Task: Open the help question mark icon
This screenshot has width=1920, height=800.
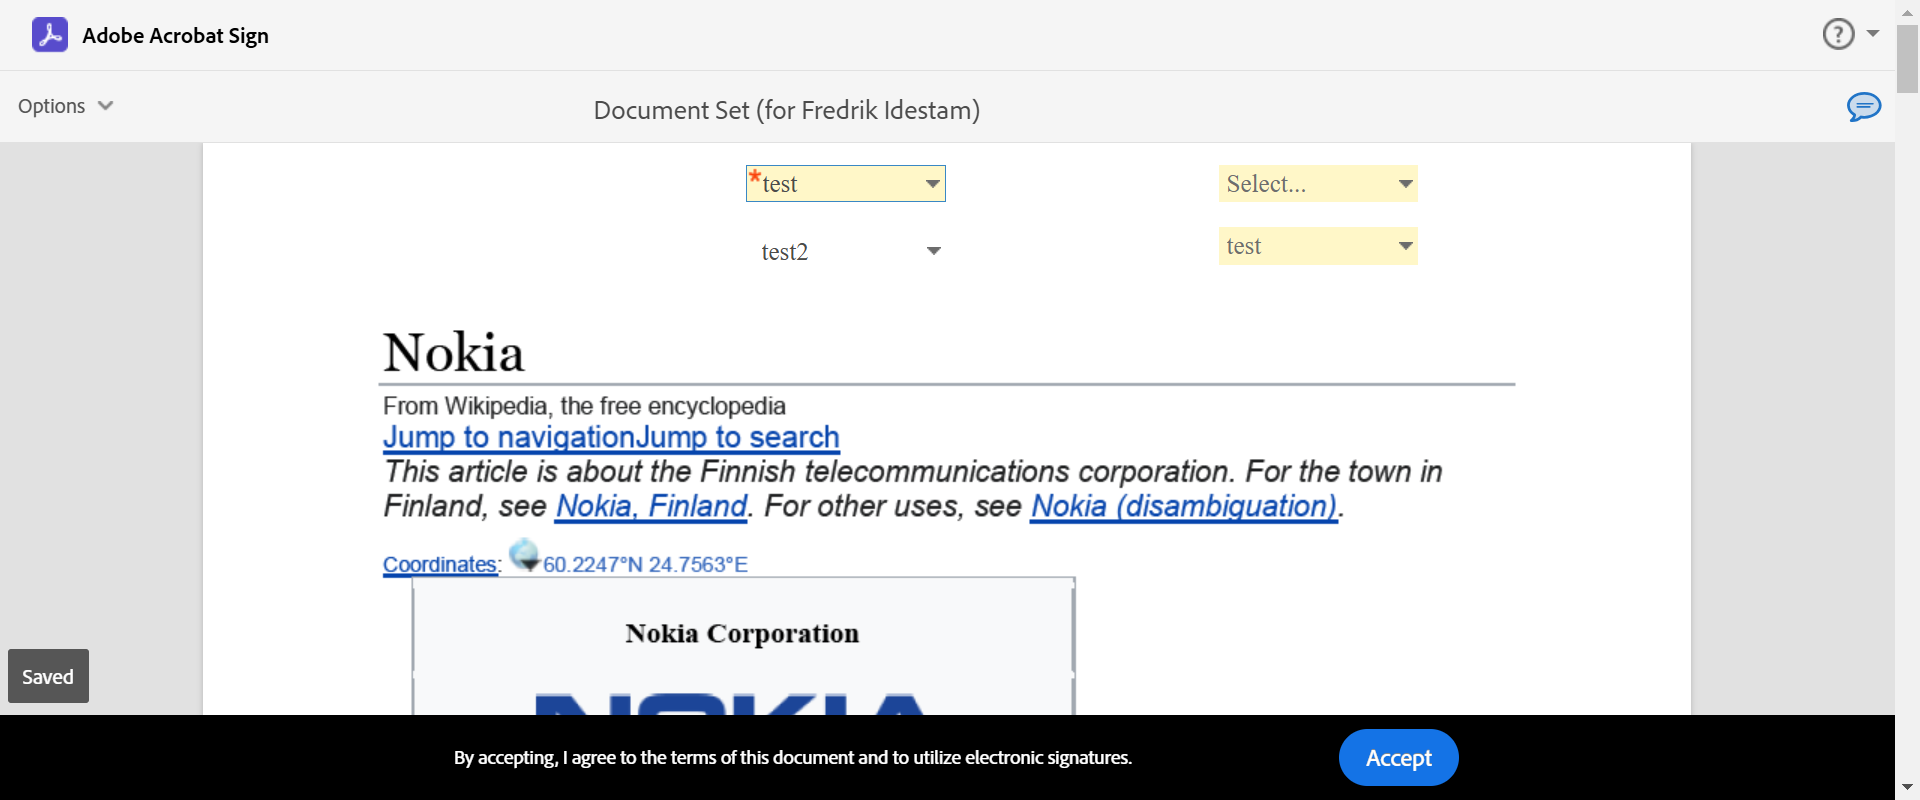Action: pos(1838,35)
